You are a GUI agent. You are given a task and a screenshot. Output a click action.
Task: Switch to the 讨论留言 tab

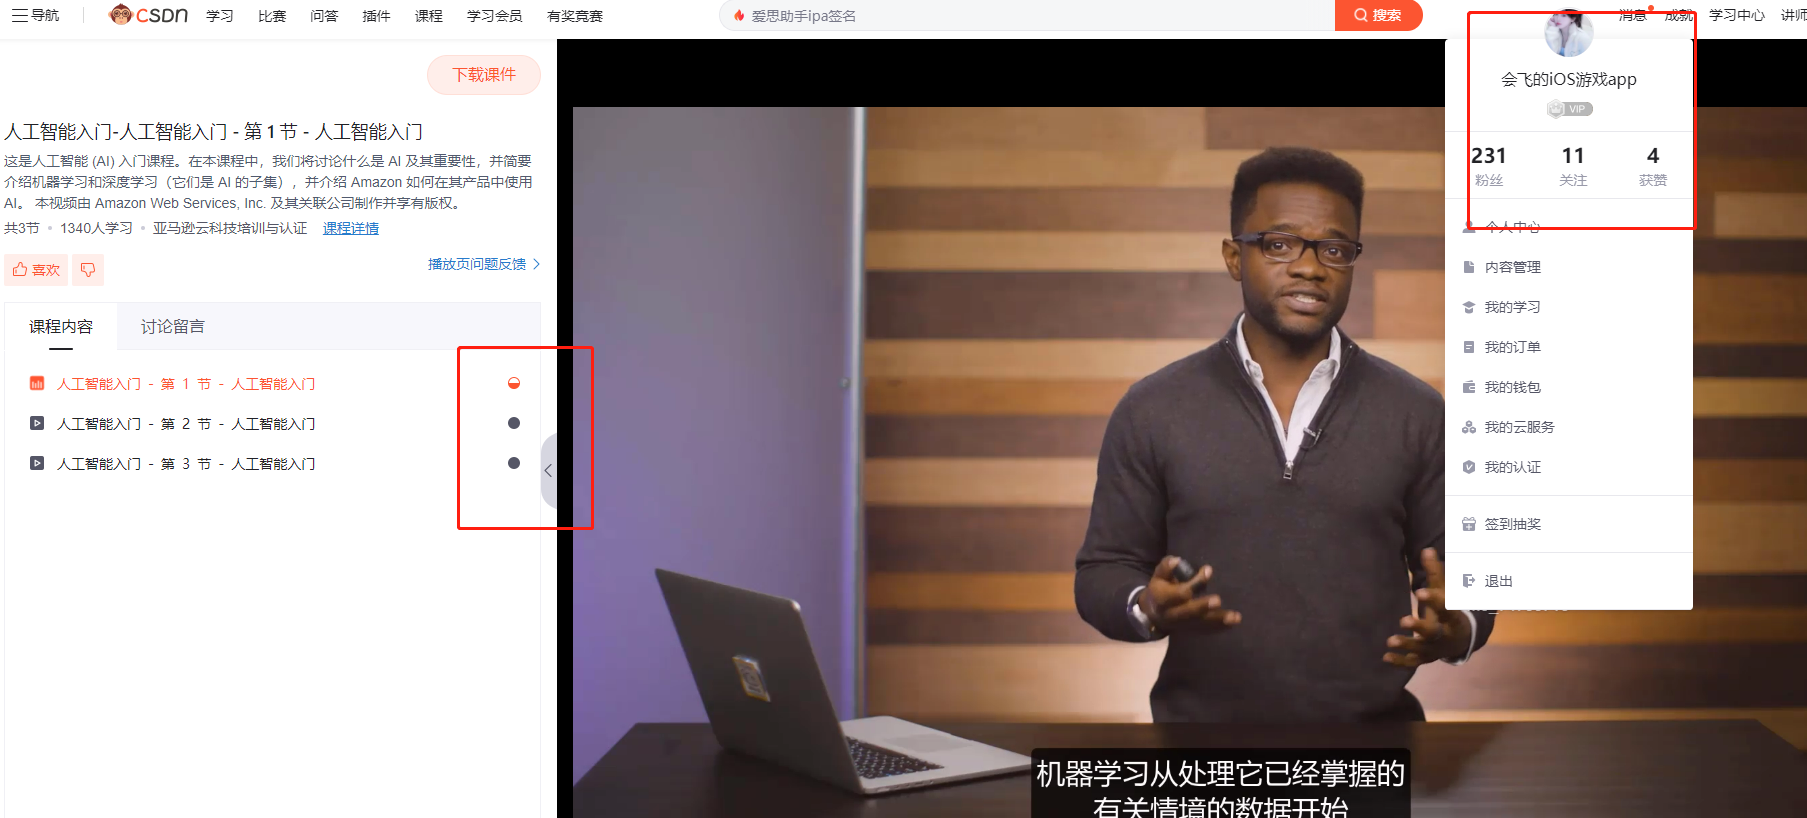173,327
